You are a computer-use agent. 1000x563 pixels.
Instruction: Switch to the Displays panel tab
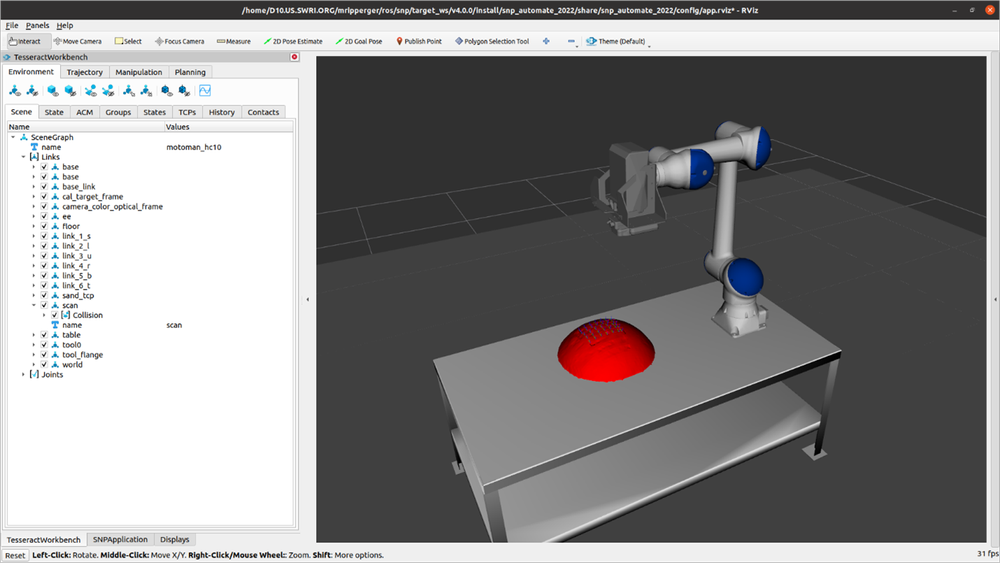pyautogui.click(x=174, y=539)
